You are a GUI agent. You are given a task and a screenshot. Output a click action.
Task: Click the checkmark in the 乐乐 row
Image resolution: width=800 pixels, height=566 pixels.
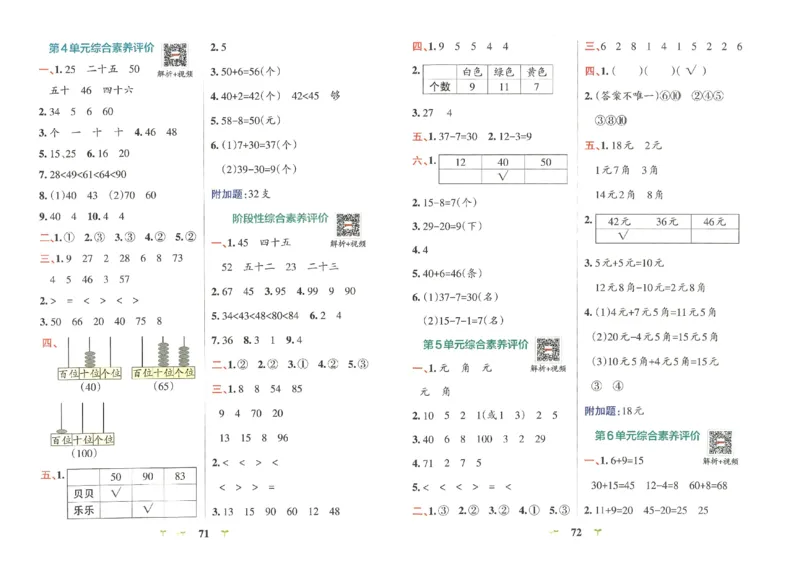tap(147, 508)
